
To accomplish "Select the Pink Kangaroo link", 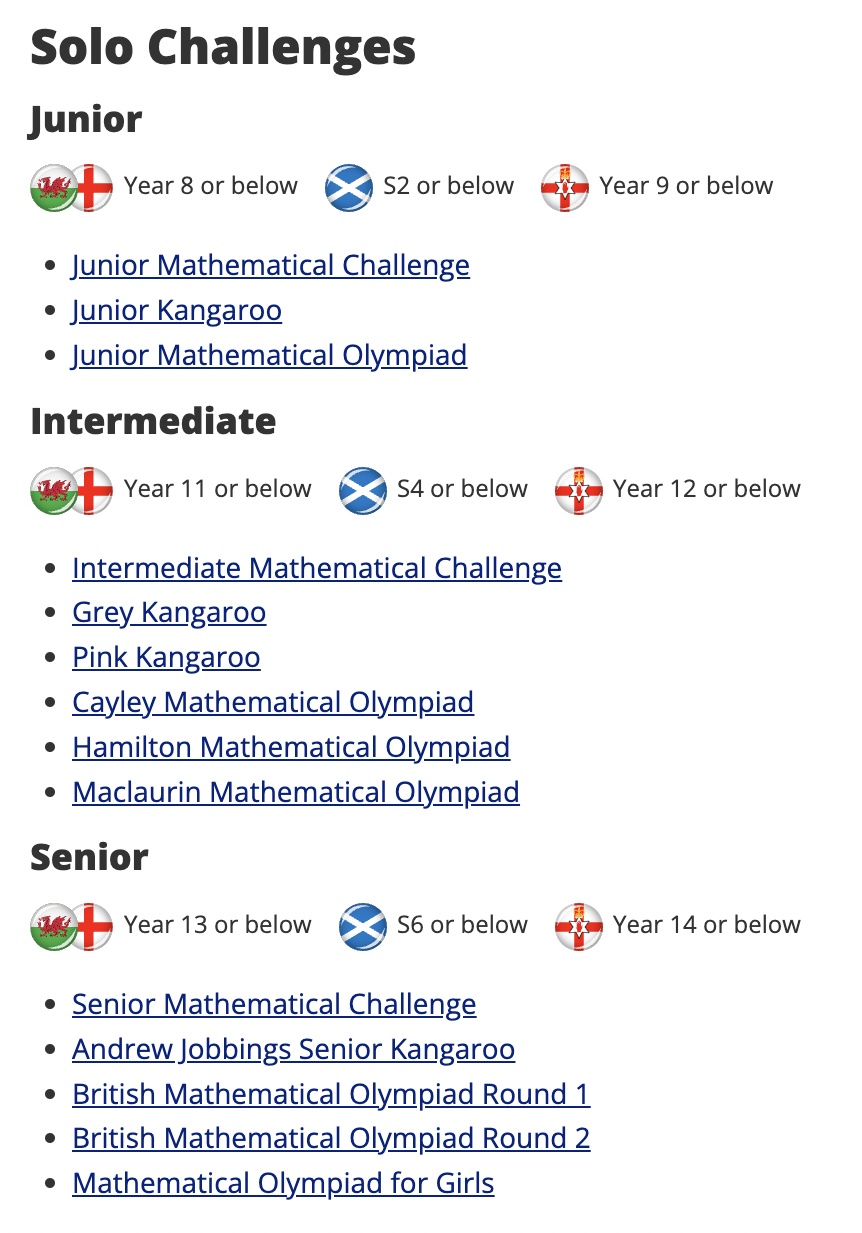I will [166, 658].
